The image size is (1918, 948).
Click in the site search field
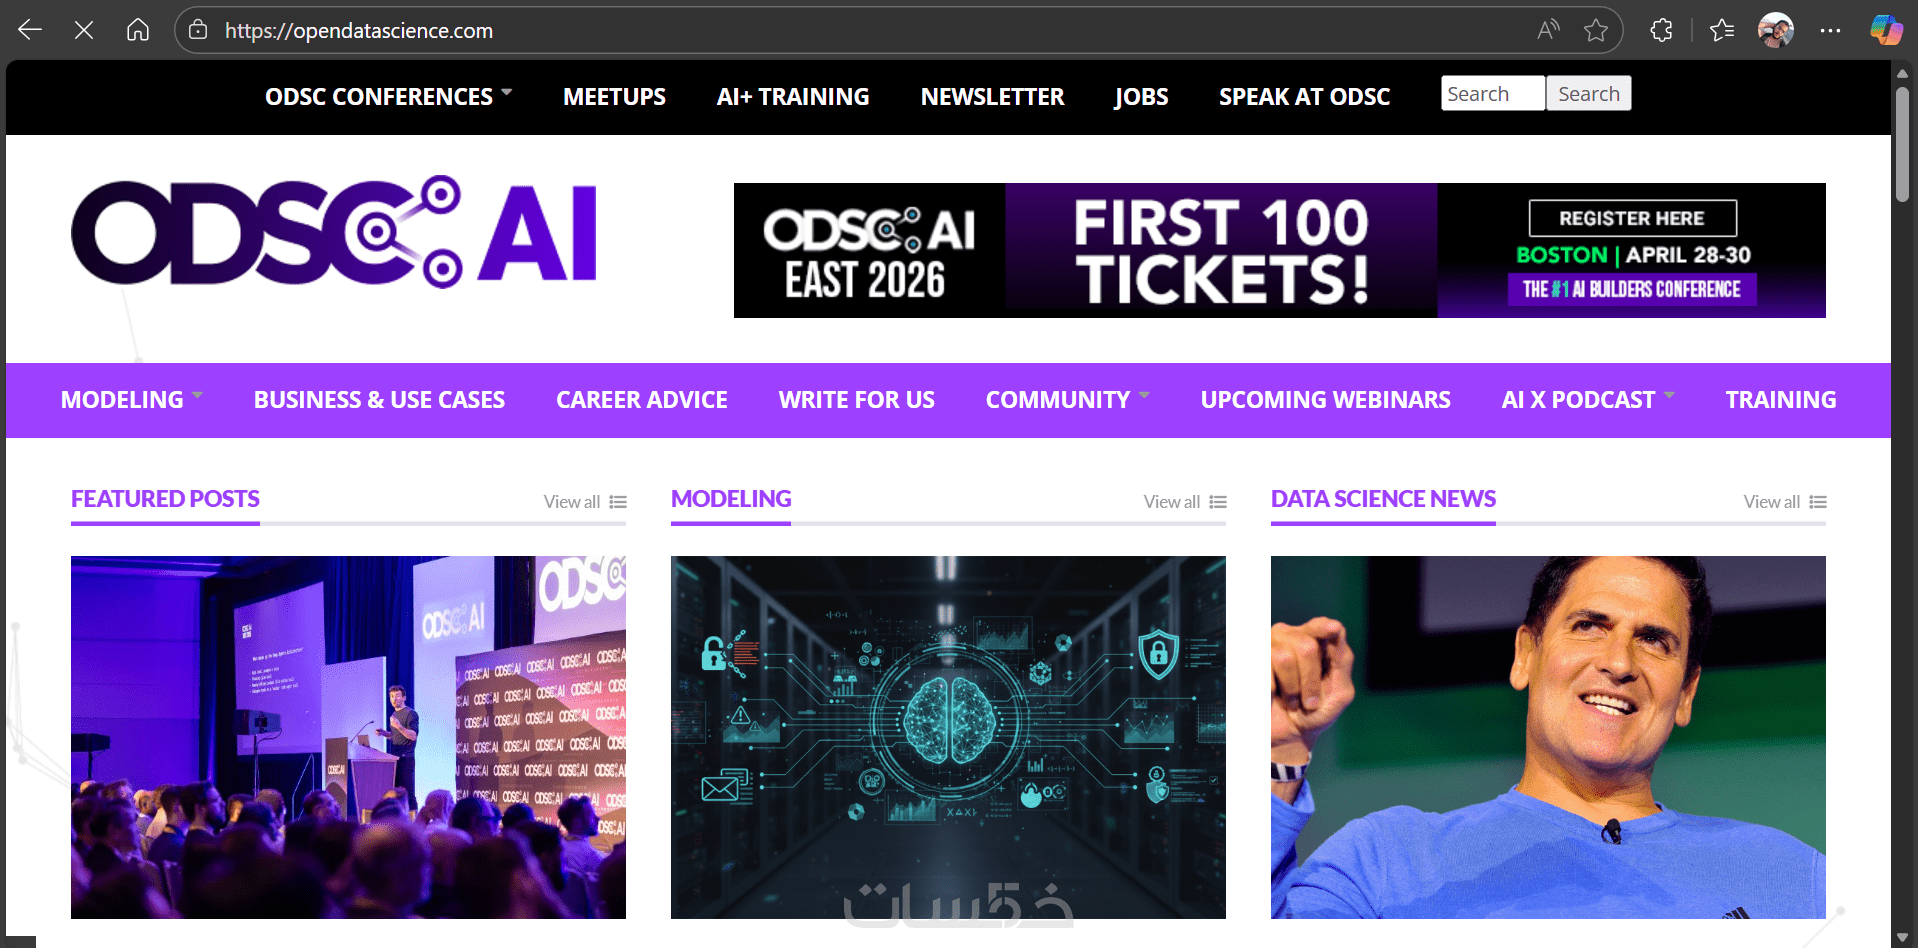click(1493, 93)
